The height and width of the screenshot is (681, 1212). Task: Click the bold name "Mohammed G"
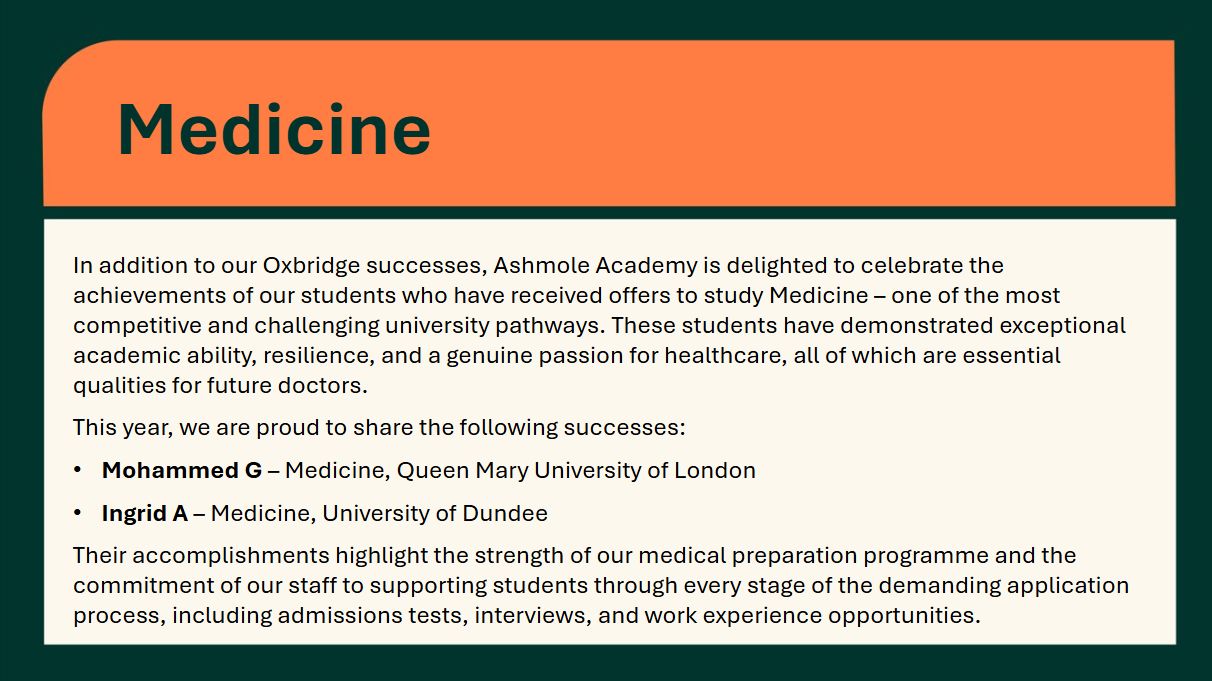coord(182,470)
